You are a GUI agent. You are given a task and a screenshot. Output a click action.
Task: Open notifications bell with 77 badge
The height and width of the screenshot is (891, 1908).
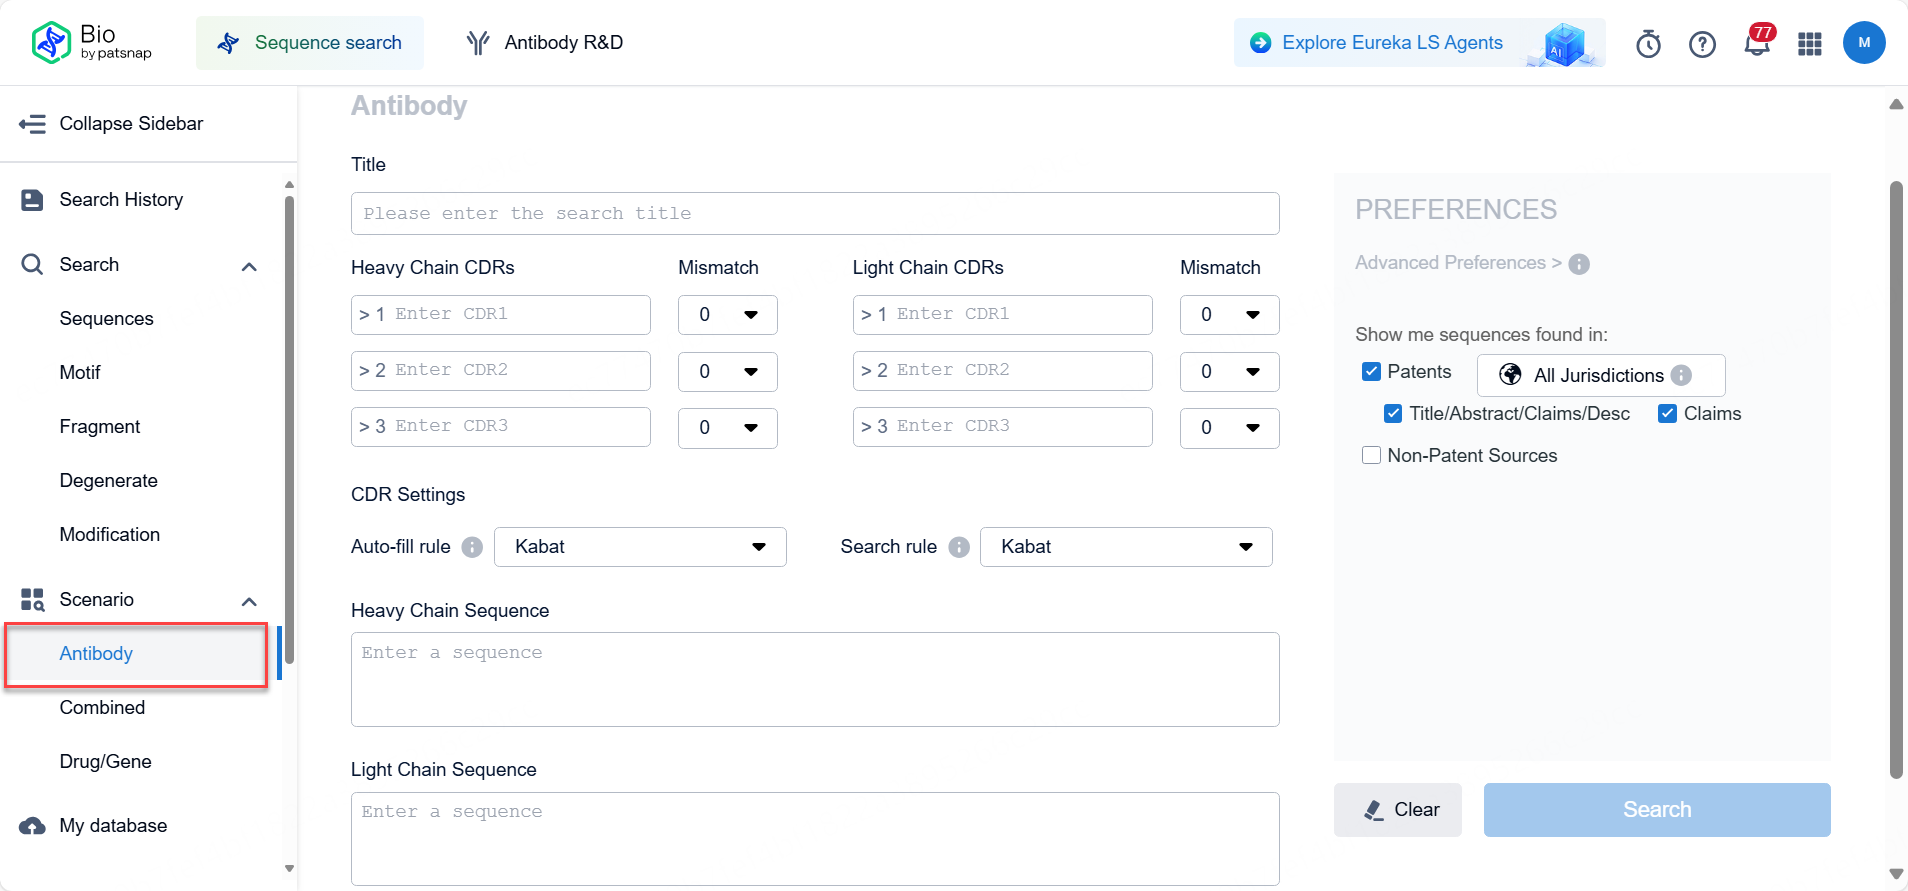pos(1756,44)
